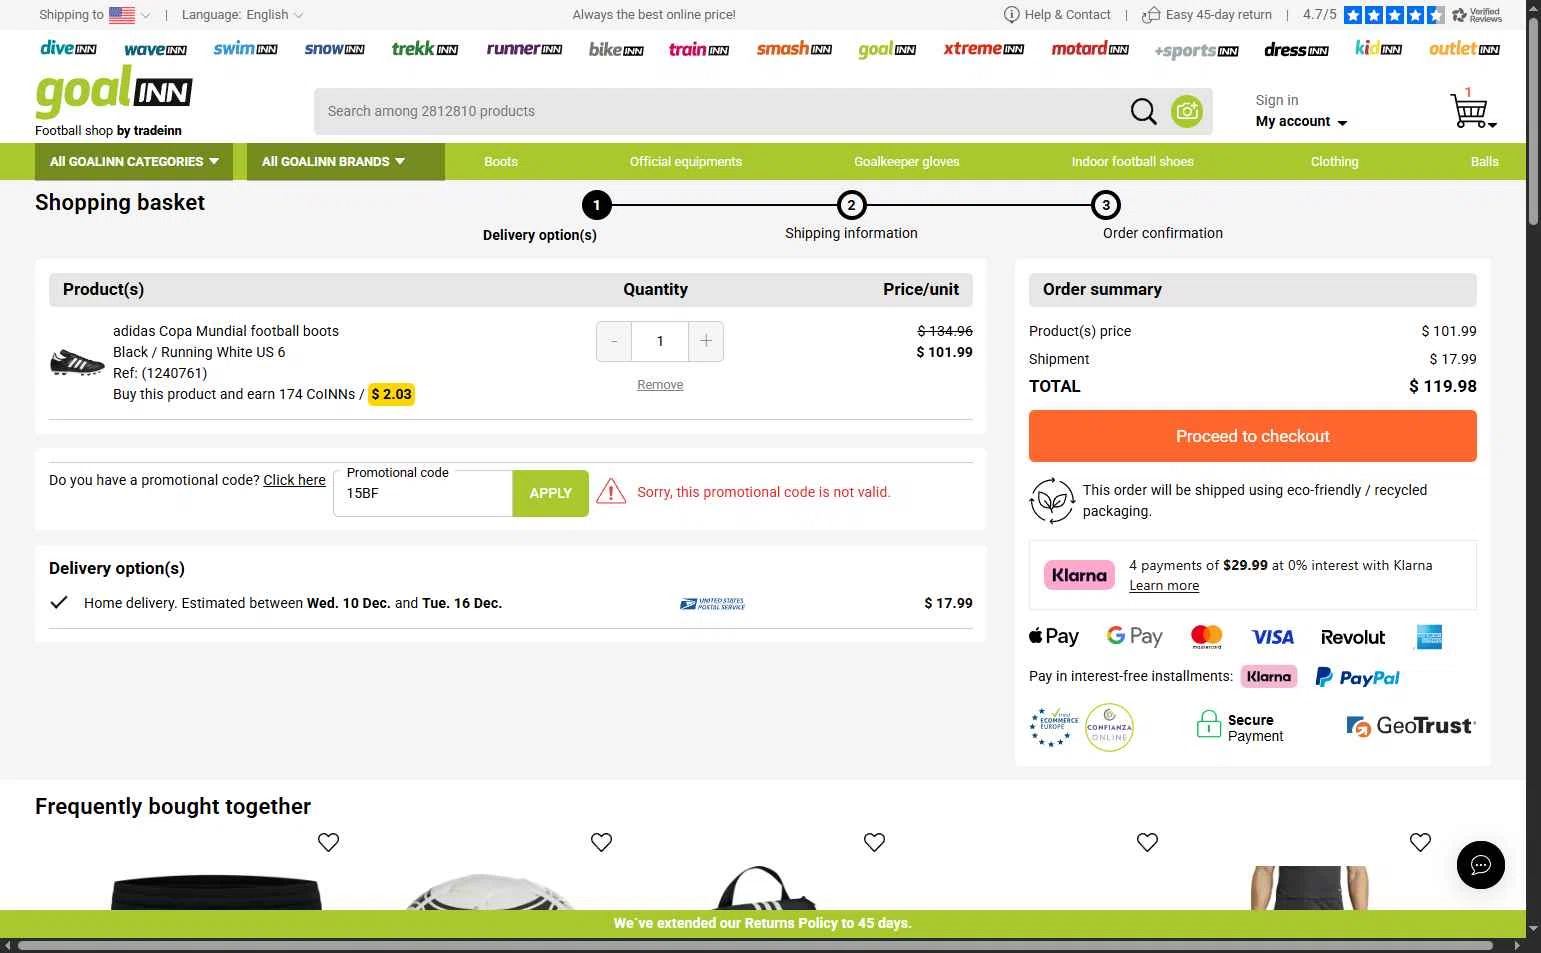Image resolution: width=1541 pixels, height=953 pixels.
Task: Open the shopping cart icon
Action: [x=1471, y=108]
